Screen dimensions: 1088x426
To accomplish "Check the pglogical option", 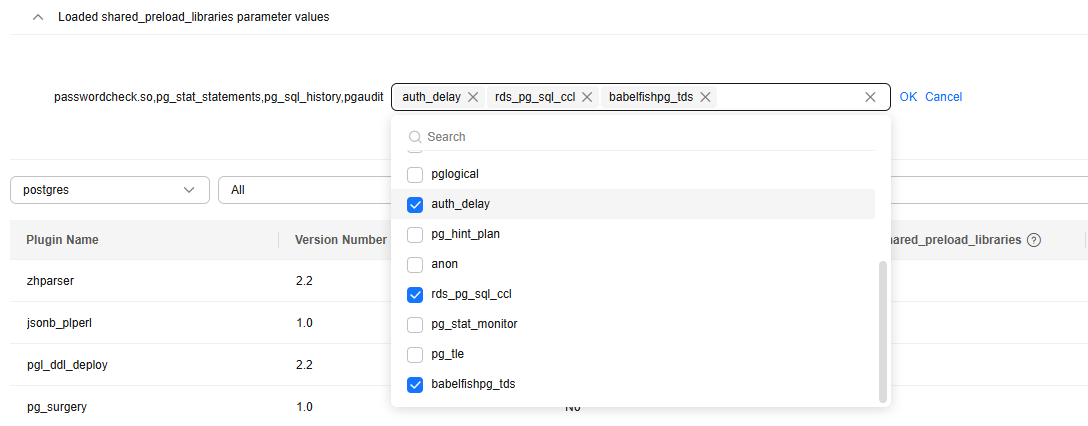I will pyautogui.click(x=415, y=174).
